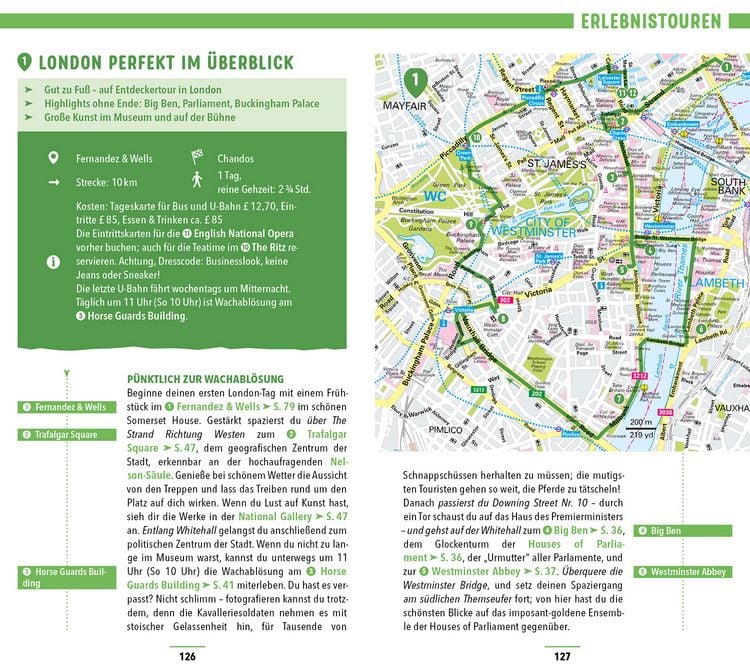750x672 pixels.
Task: Select map stop marker 12 below Leicester Square
Action: tap(632, 93)
